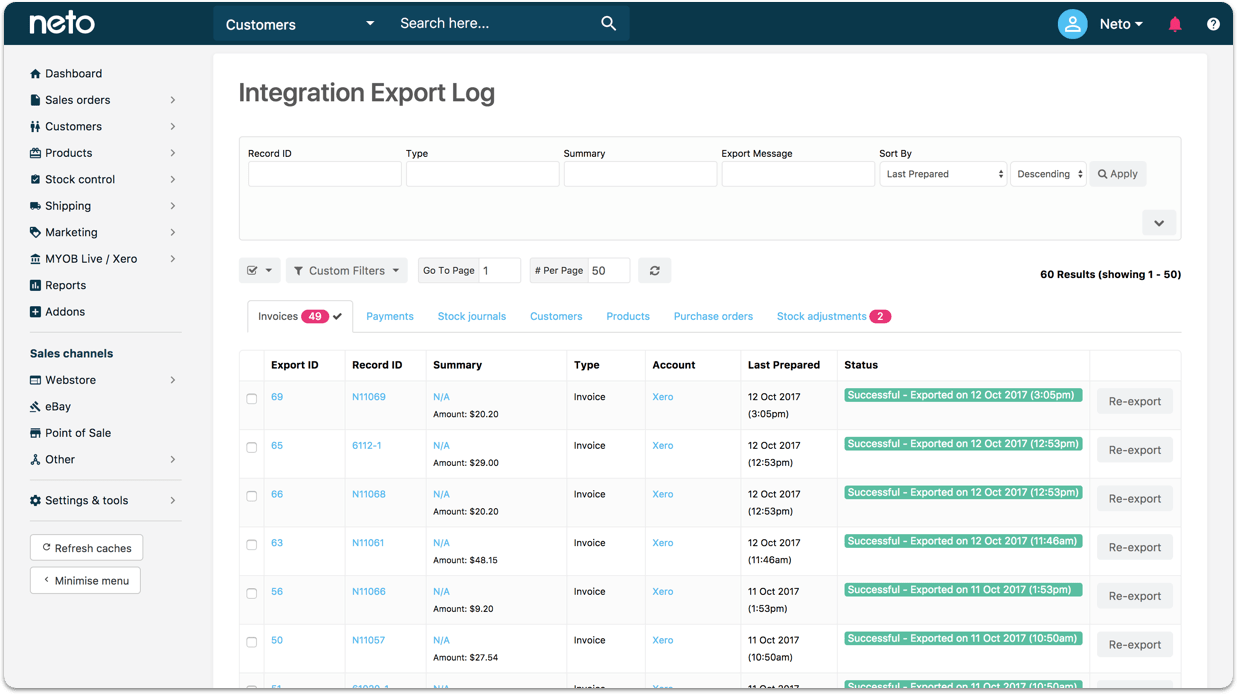Image resolution: width=1237 pixels, height=694 pixels.
Task: Click the Products briefcase icon
Action: point(36,153)
